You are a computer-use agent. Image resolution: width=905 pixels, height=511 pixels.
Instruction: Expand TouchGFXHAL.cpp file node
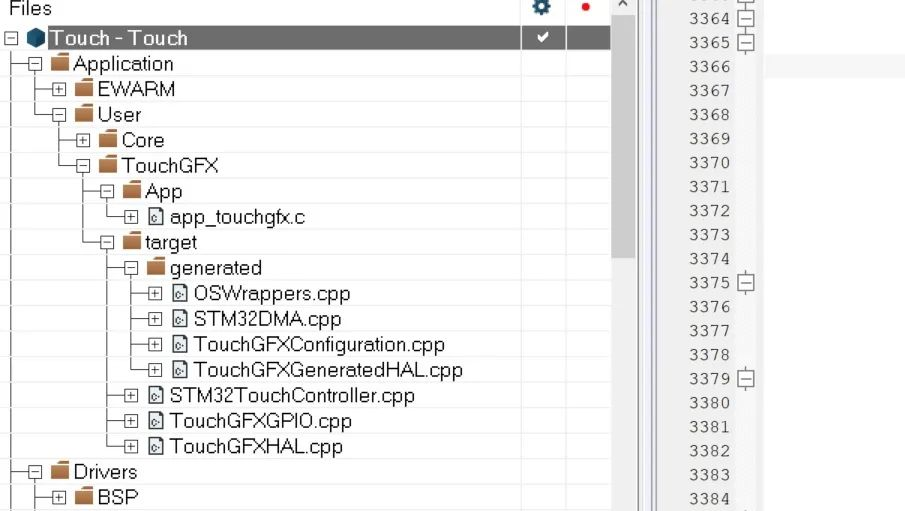(x=131, y=446)
